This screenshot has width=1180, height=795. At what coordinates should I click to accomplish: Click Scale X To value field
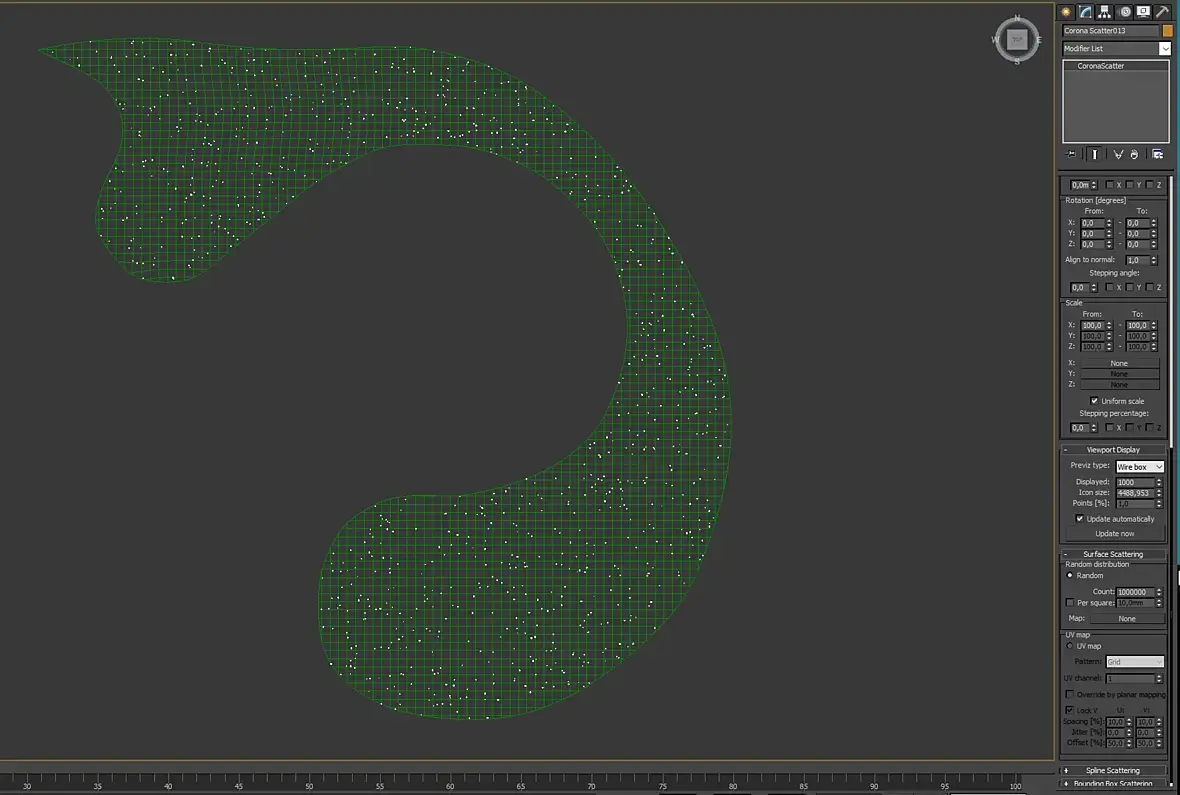[x=1137, y=325]
